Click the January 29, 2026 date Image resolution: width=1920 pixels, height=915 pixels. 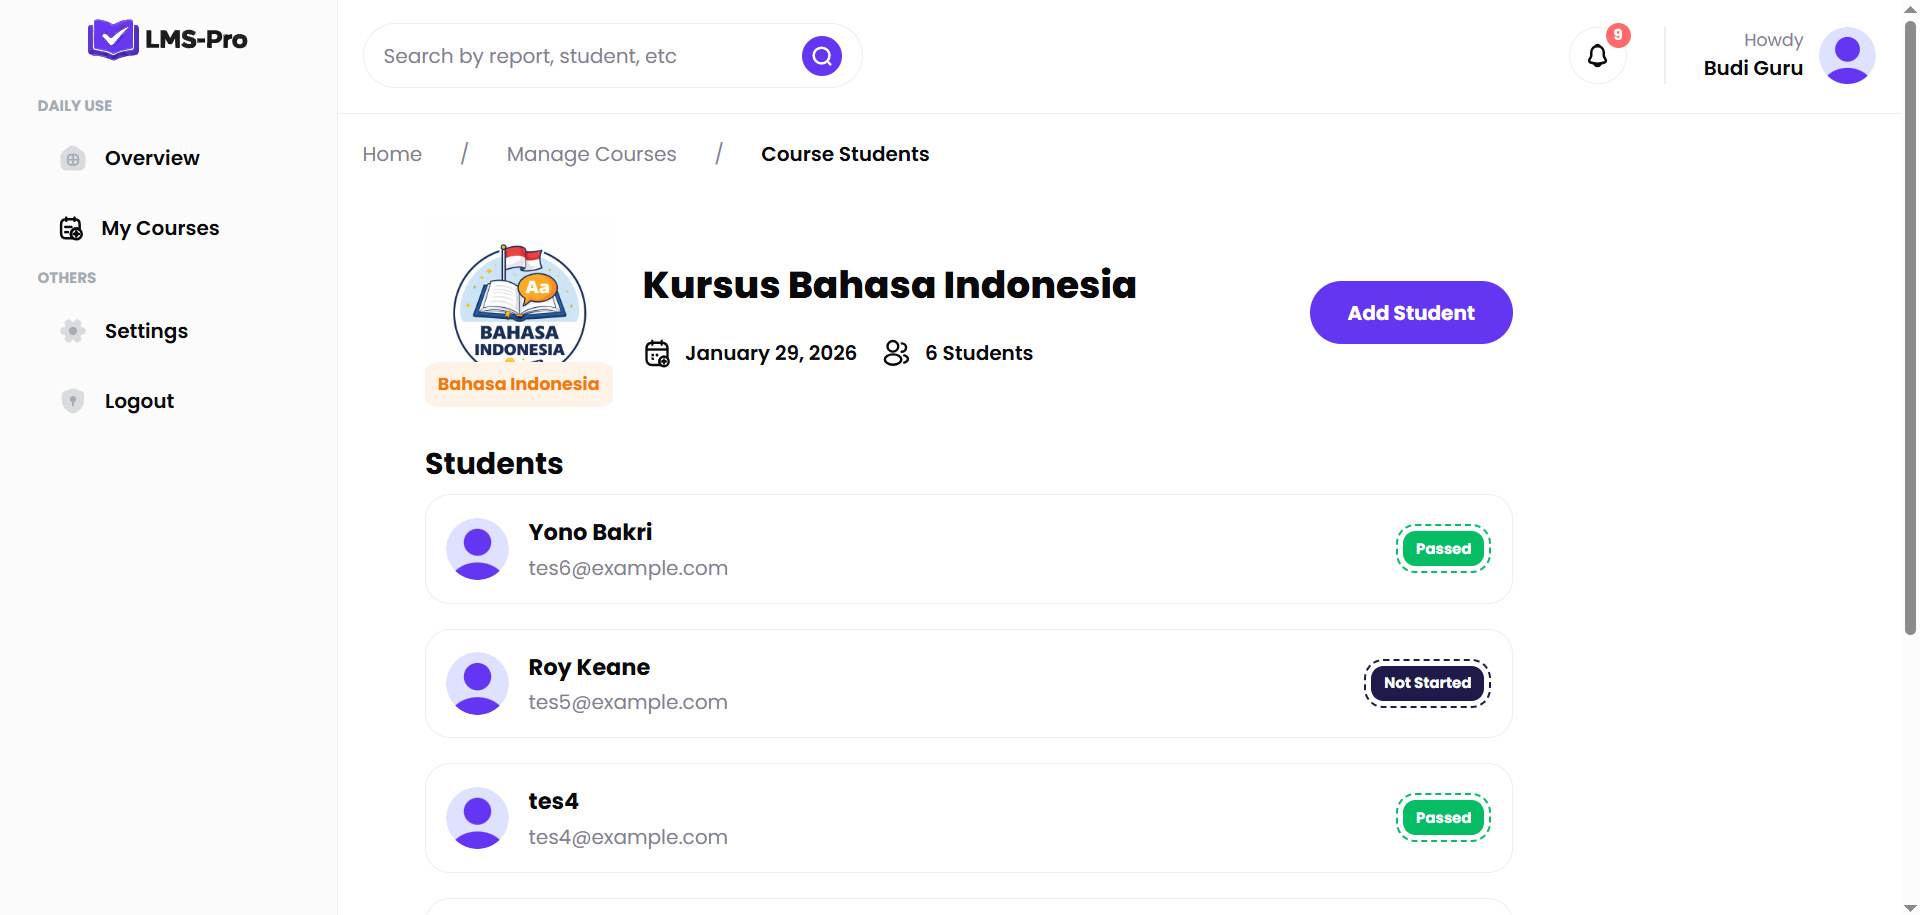pyautogui.click(x=771, y=353)
